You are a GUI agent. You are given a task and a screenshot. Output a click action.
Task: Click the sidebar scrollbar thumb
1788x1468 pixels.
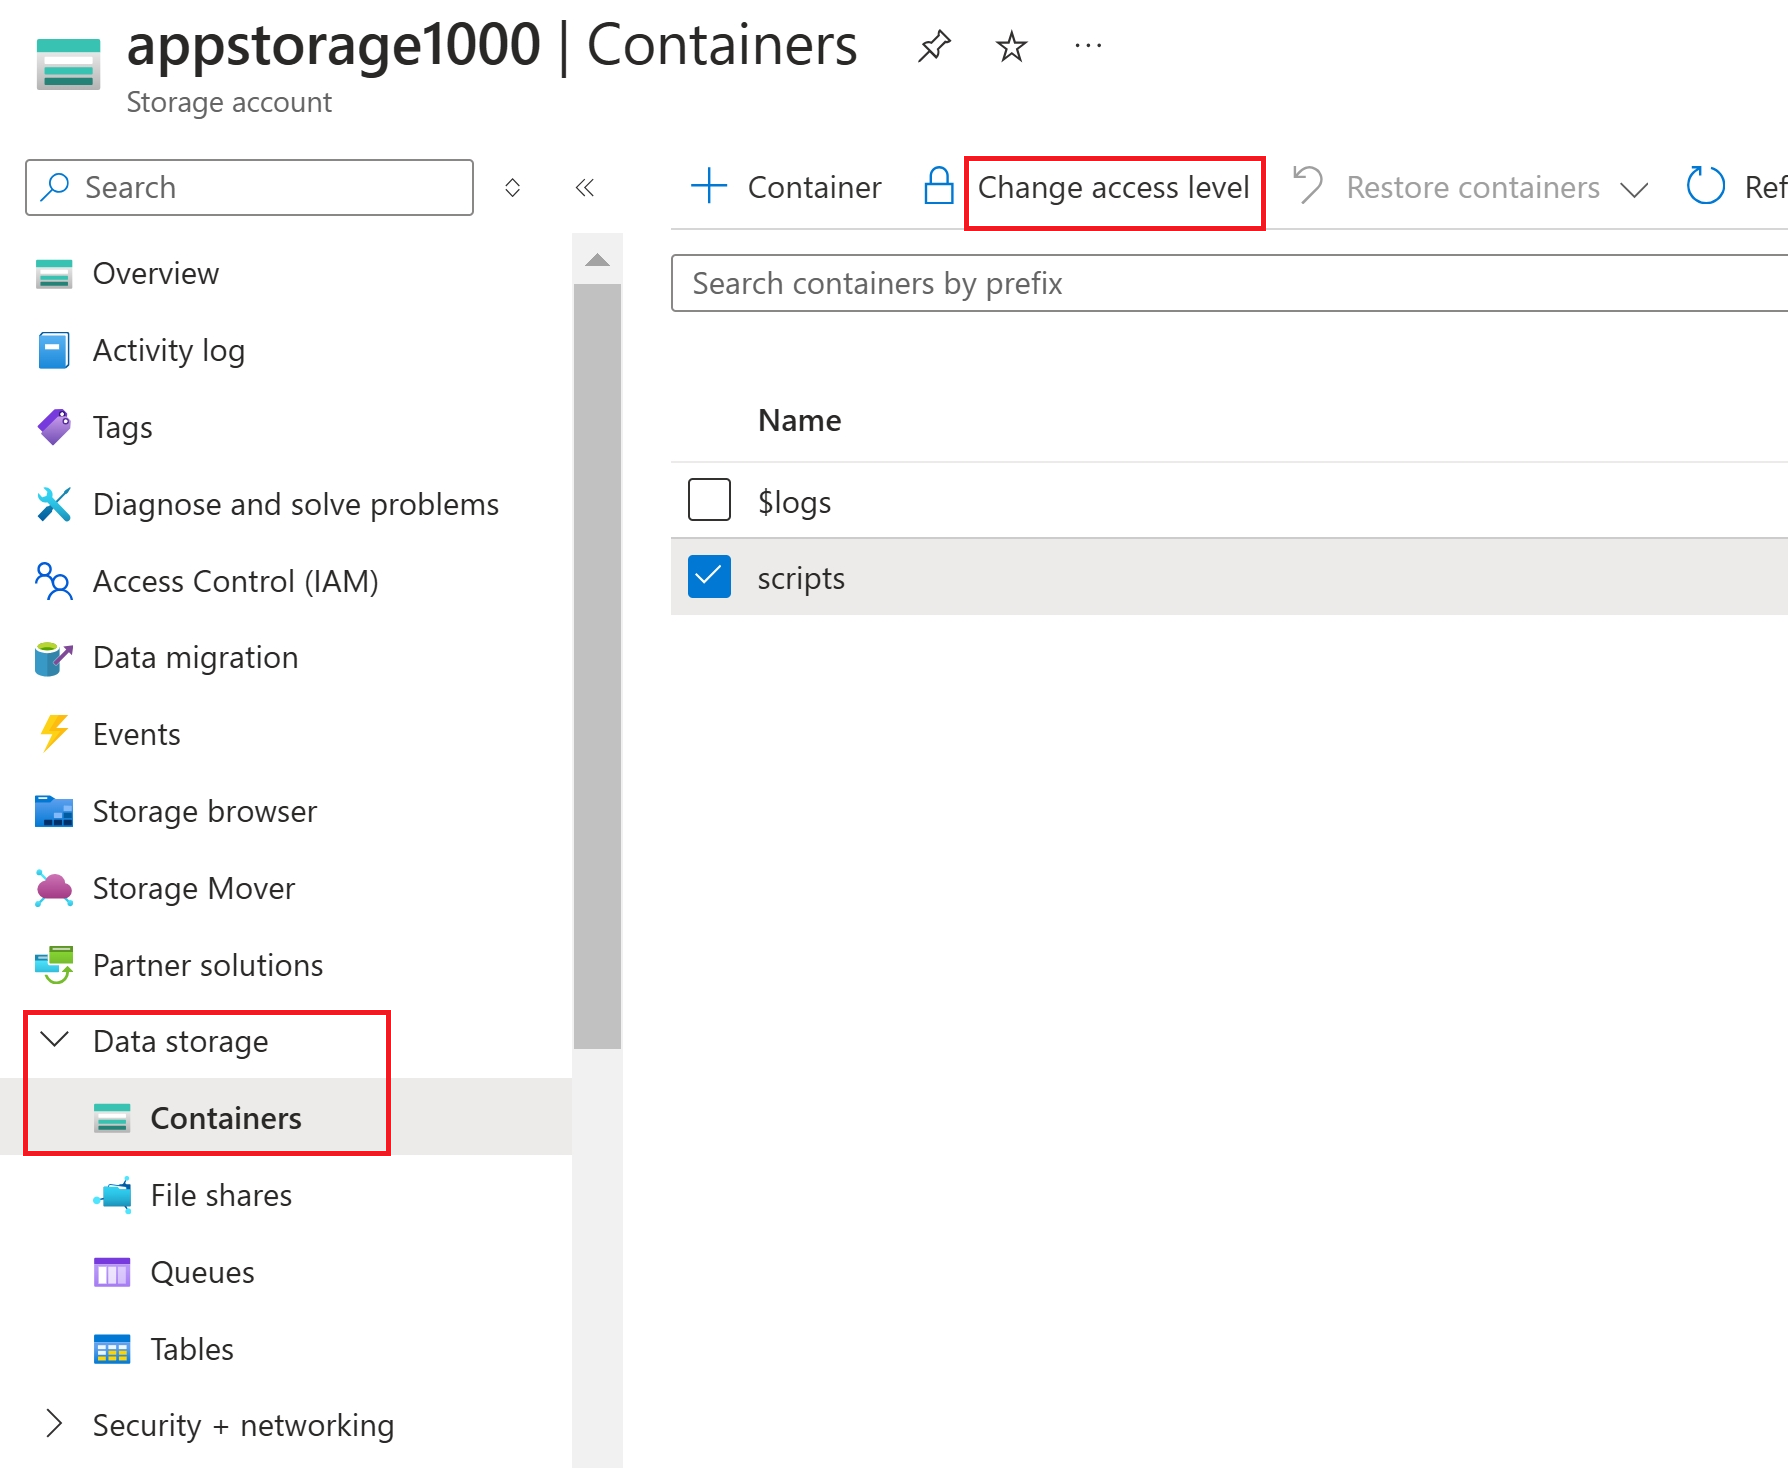click(598, 667)
